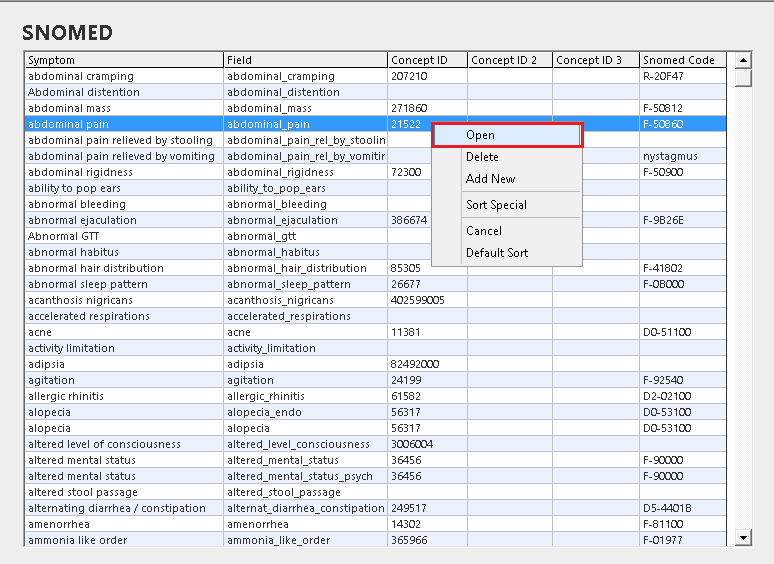
Task: Select acanthosis nigricans symptom
Action: (124, 300)
